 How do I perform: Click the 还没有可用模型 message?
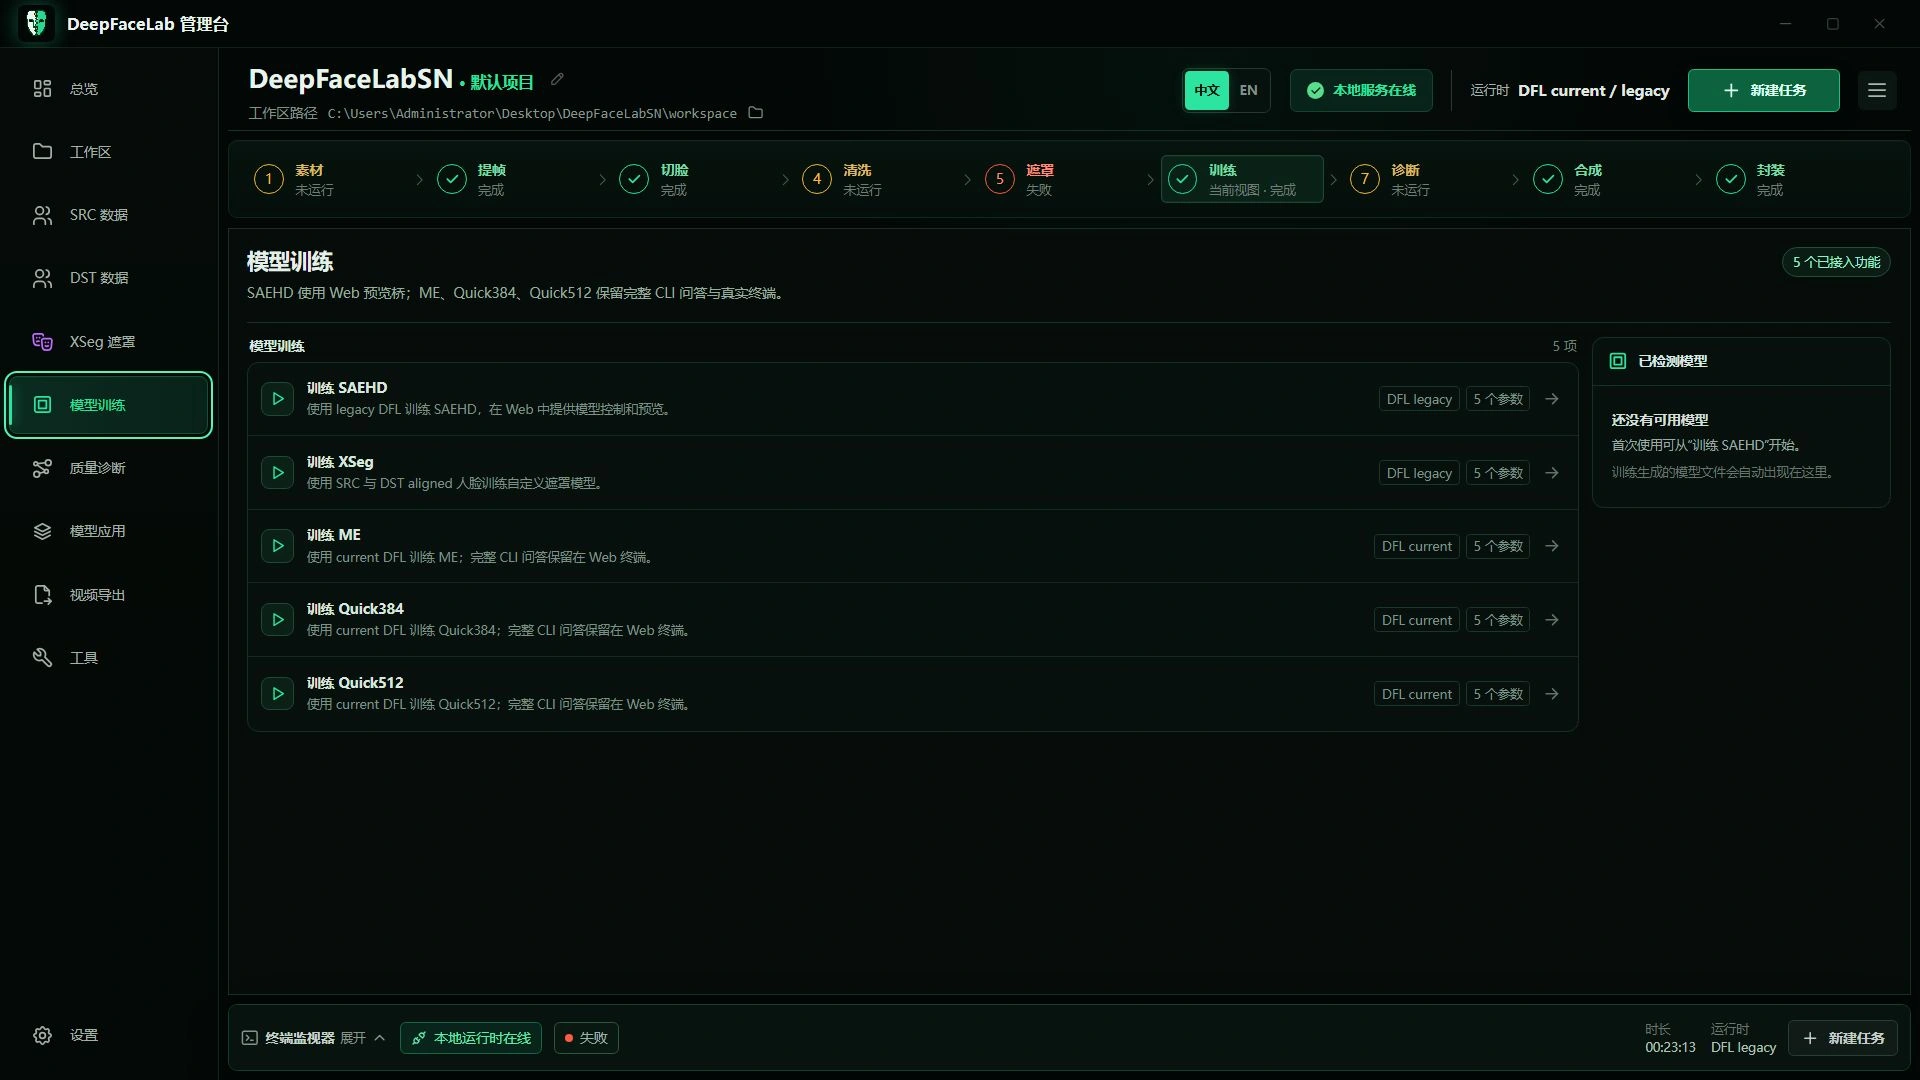[x=1660, y=420]
